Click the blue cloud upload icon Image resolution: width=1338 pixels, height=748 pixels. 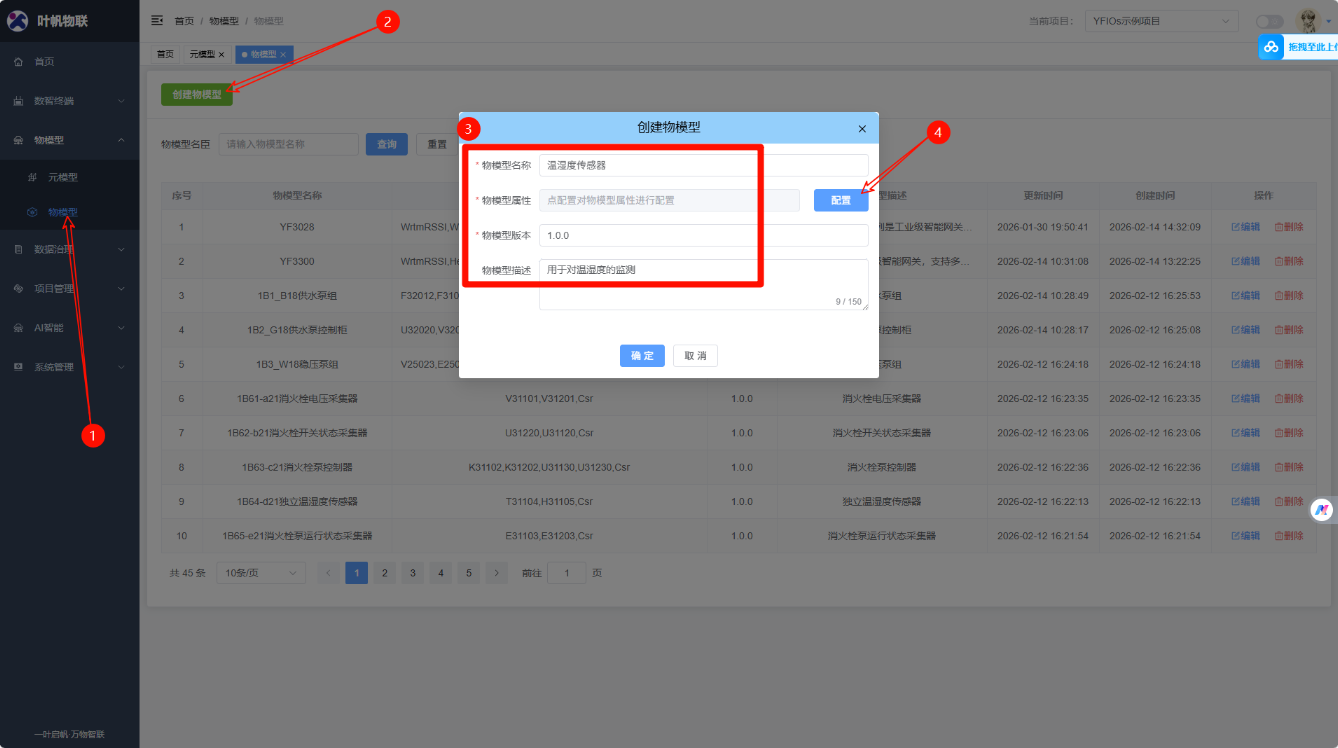coord(1271,47)
